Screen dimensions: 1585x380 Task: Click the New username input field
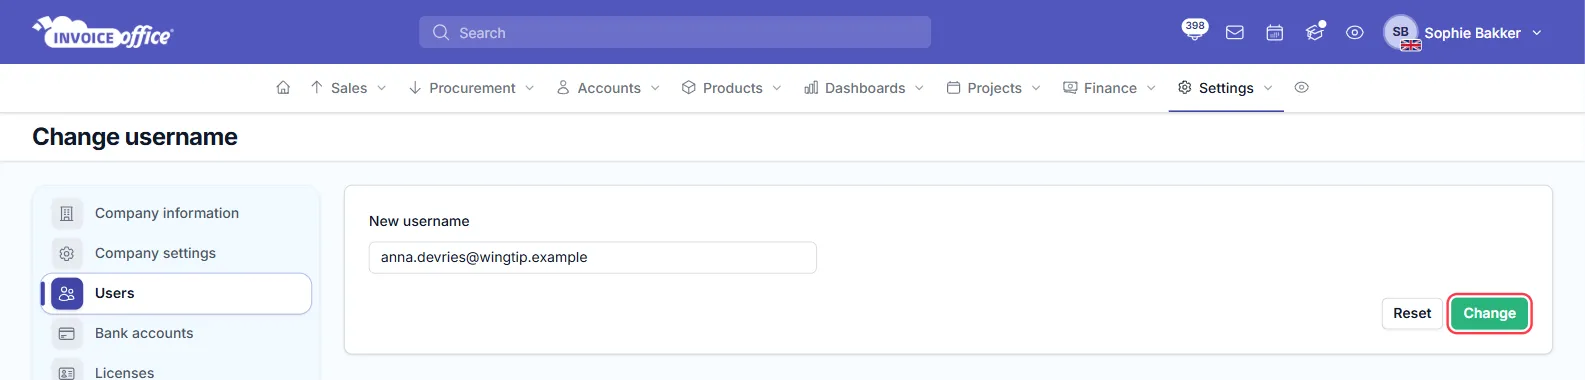click(593, 257)
